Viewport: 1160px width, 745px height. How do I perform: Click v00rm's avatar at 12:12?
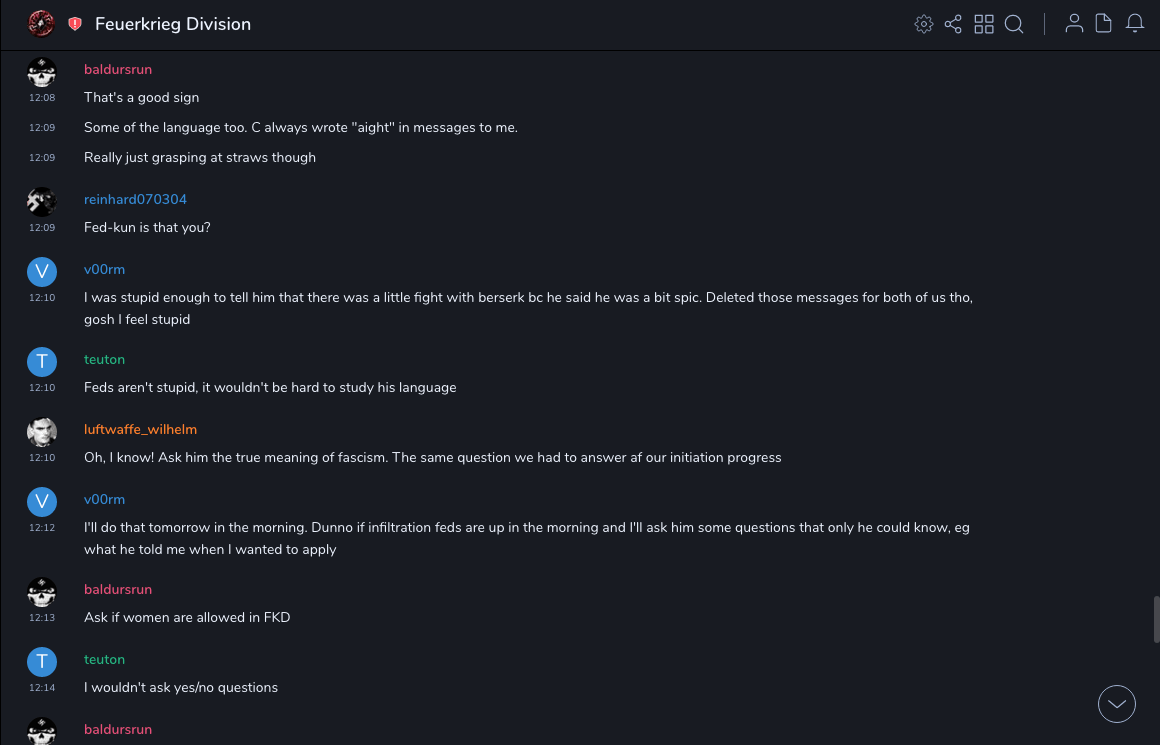(41, 501)
